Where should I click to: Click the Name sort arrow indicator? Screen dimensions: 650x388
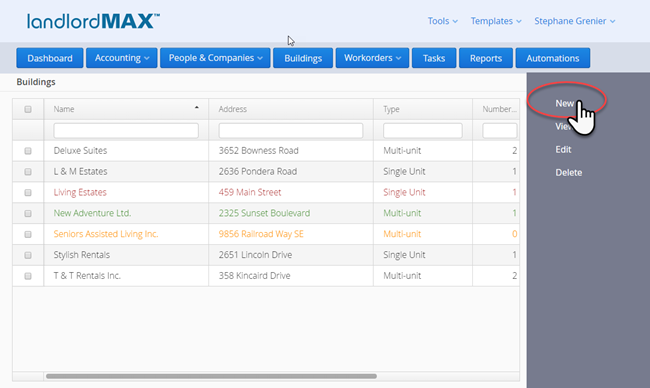(x=196, y=108)
